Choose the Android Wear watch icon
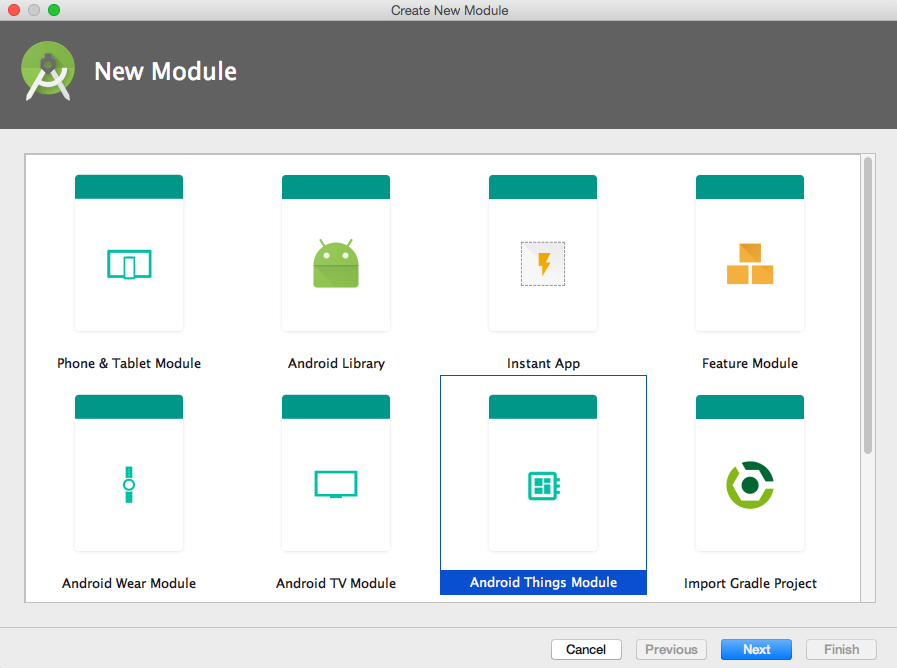Viewport: 897px width, 668px height. 129,484
